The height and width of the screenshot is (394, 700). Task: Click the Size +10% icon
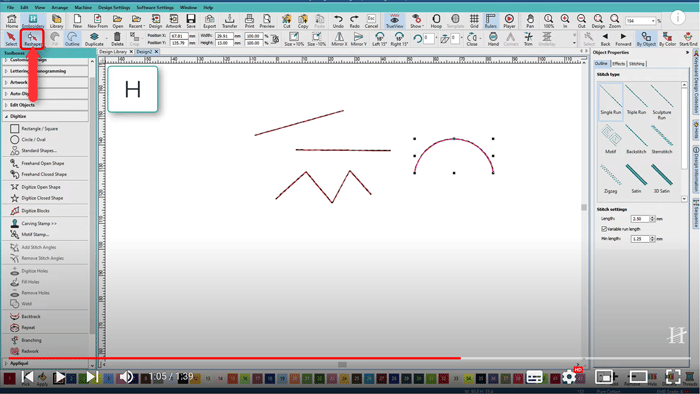pyautogui.click(x=294, y=39)
